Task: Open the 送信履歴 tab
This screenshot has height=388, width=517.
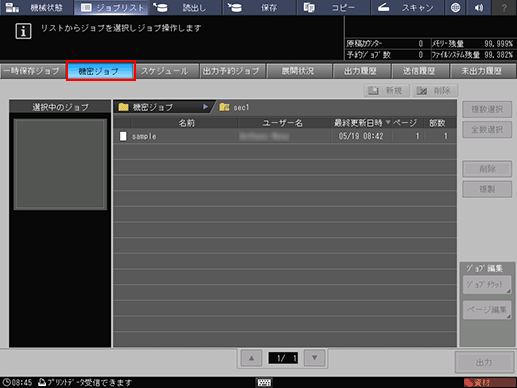Action: (x=420, y=71)
